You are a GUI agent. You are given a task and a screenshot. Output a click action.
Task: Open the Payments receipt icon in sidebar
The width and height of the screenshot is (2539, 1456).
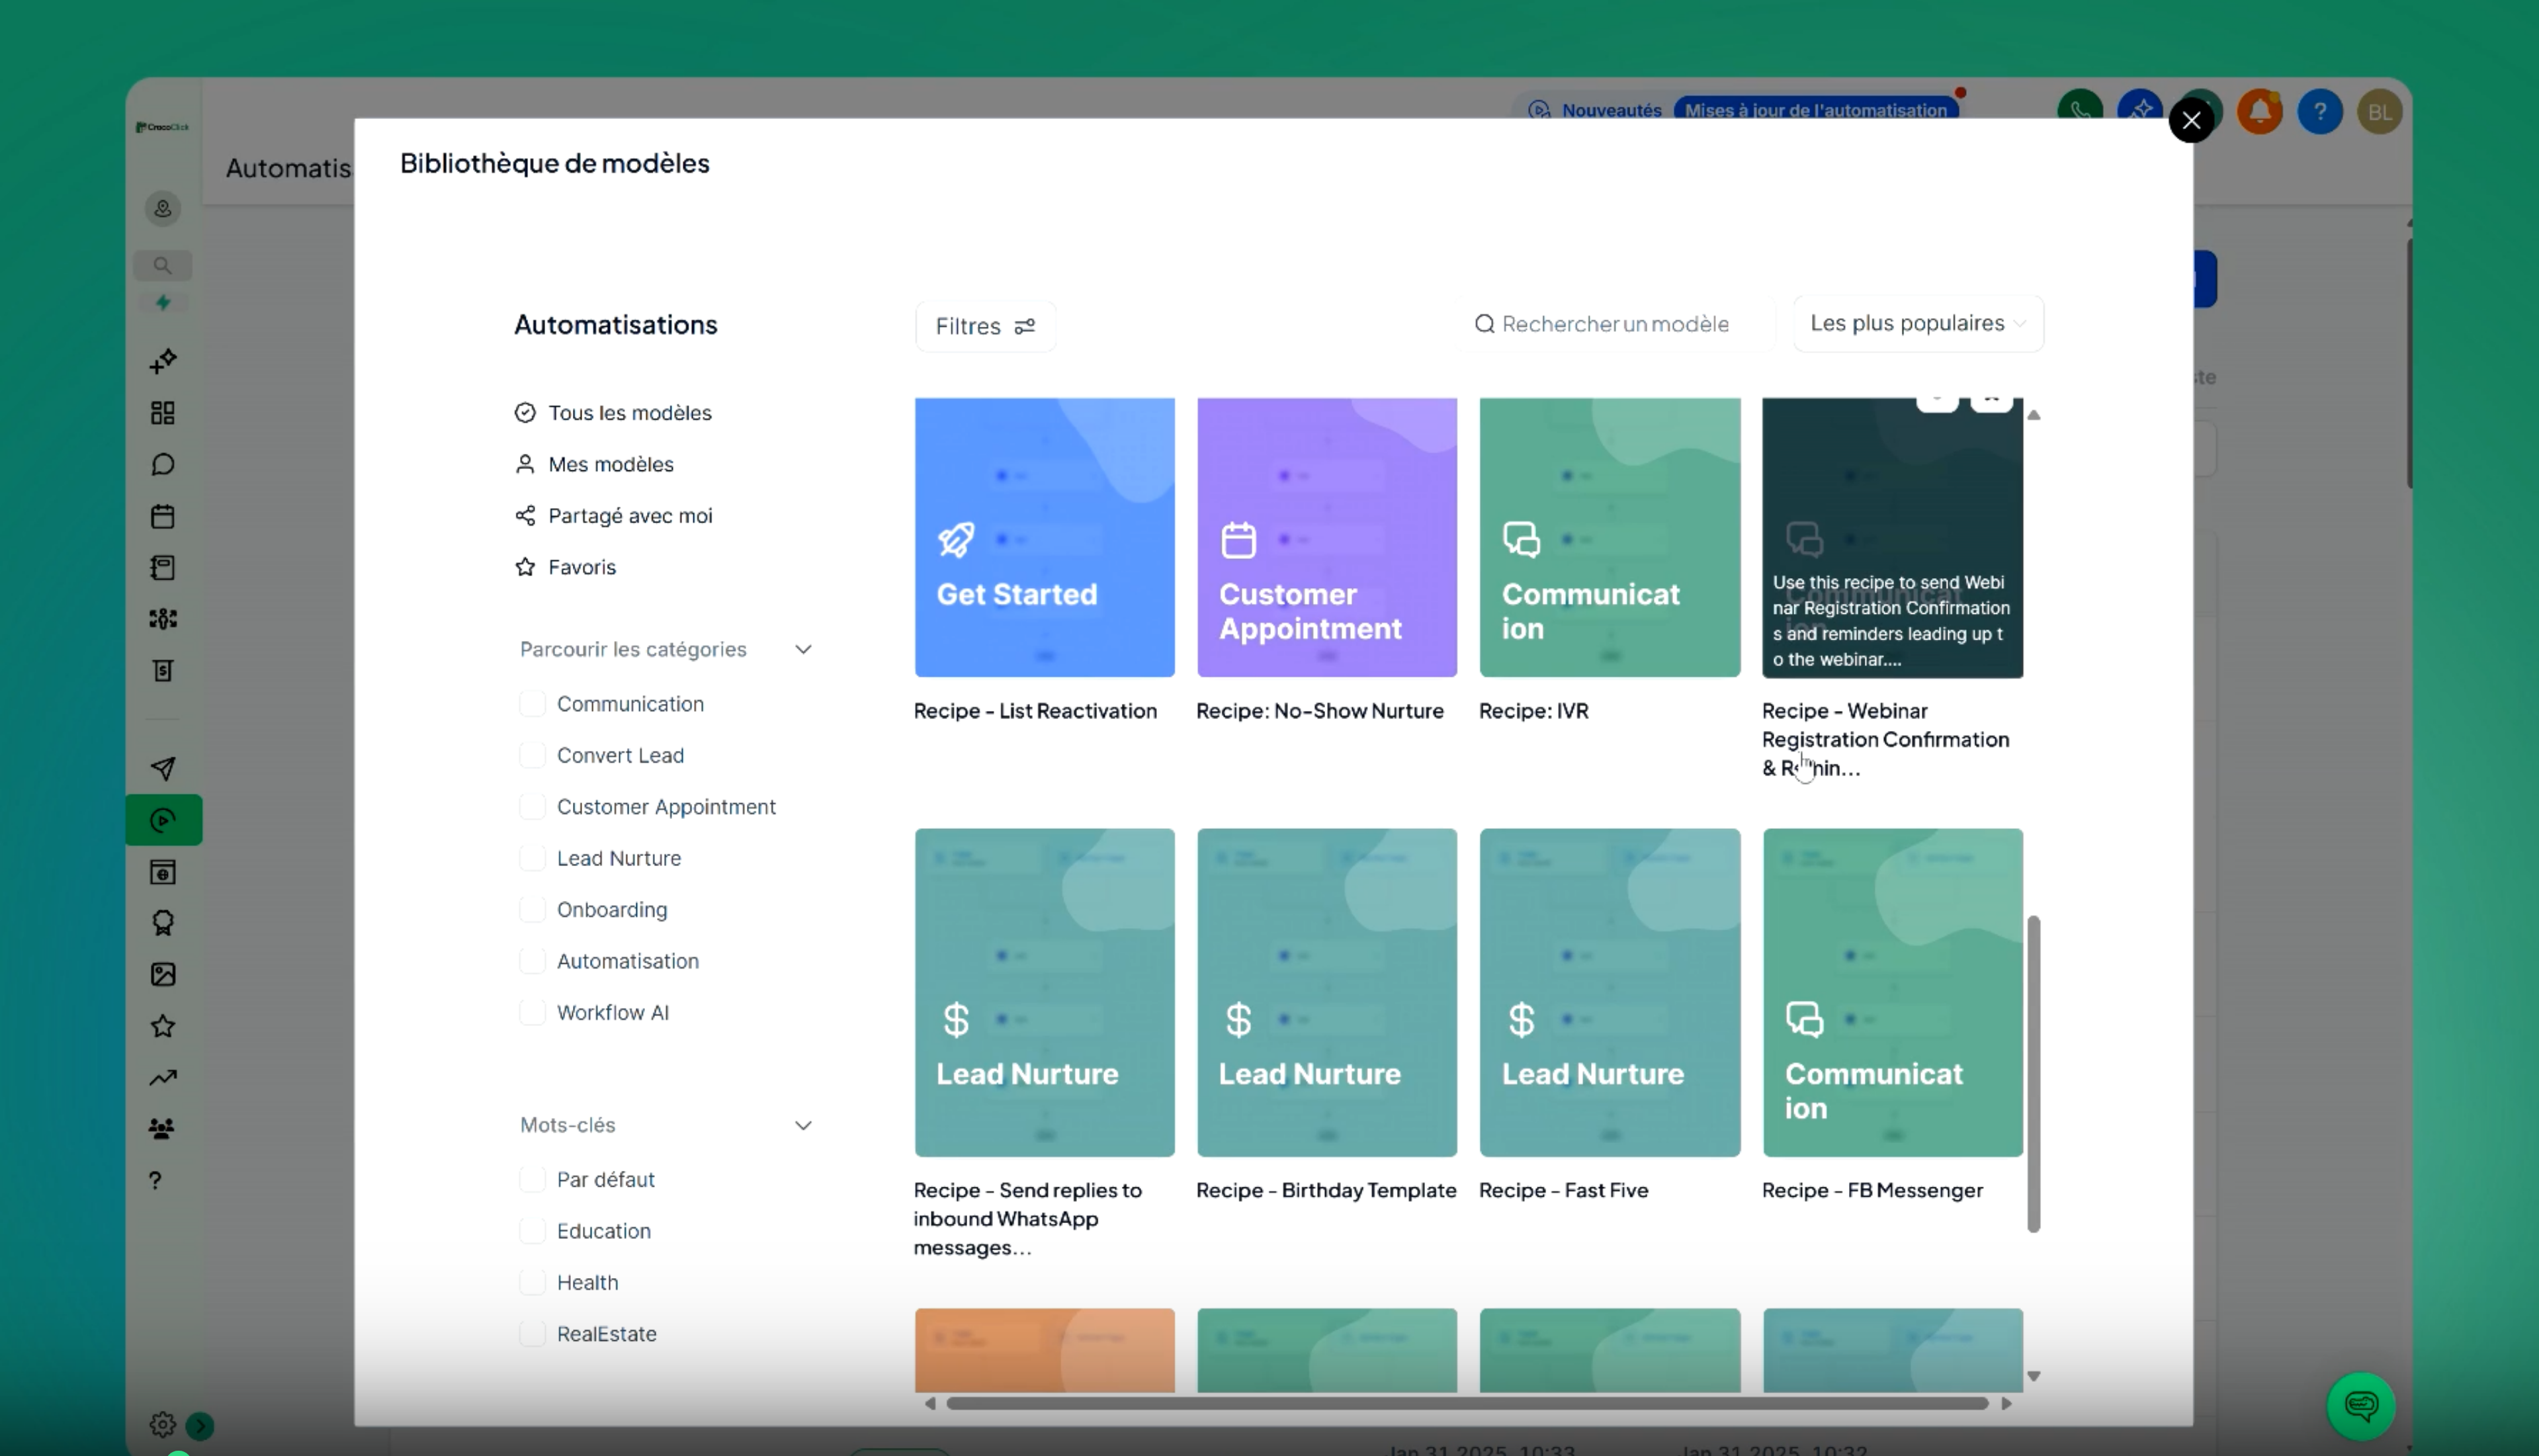click(163, 670)
